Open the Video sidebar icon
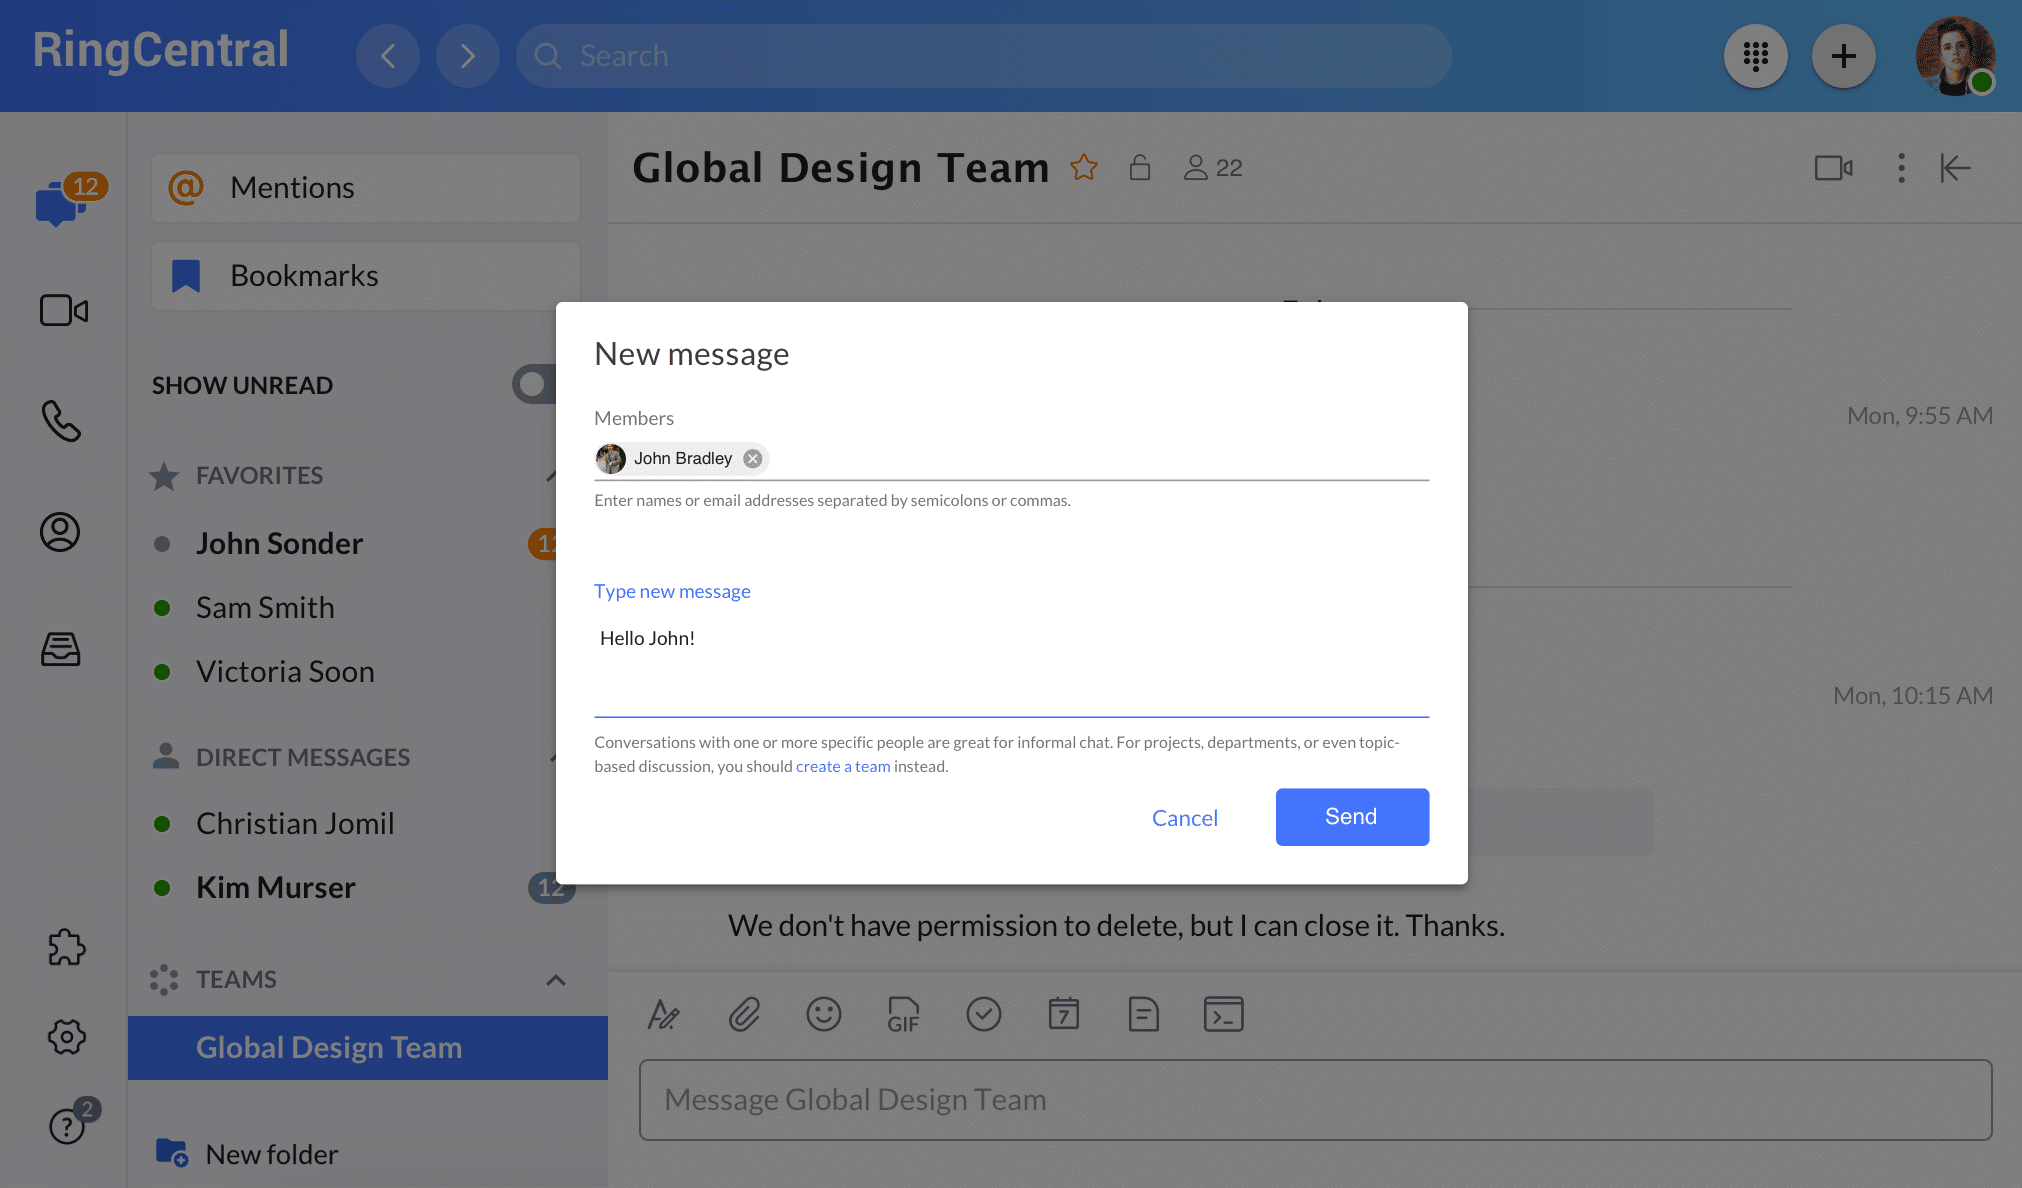Image resolution: width=2022 pixels, height=1188 pixels. point(63,310)
